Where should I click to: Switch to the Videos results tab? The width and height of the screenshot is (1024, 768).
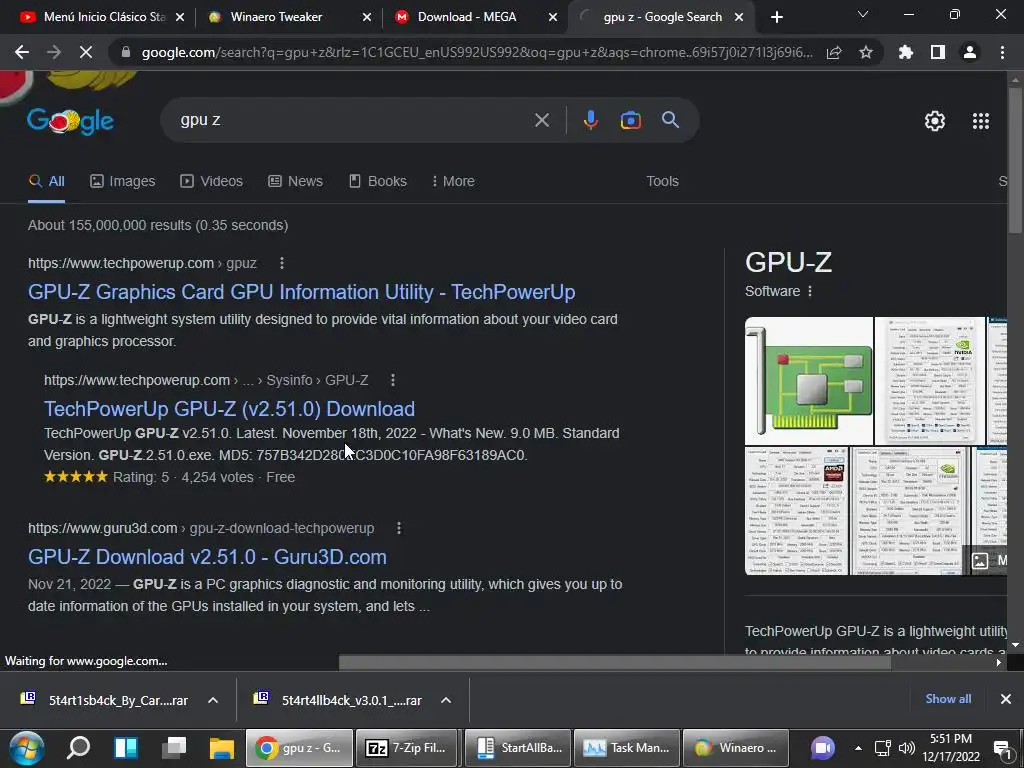(212, 181)
